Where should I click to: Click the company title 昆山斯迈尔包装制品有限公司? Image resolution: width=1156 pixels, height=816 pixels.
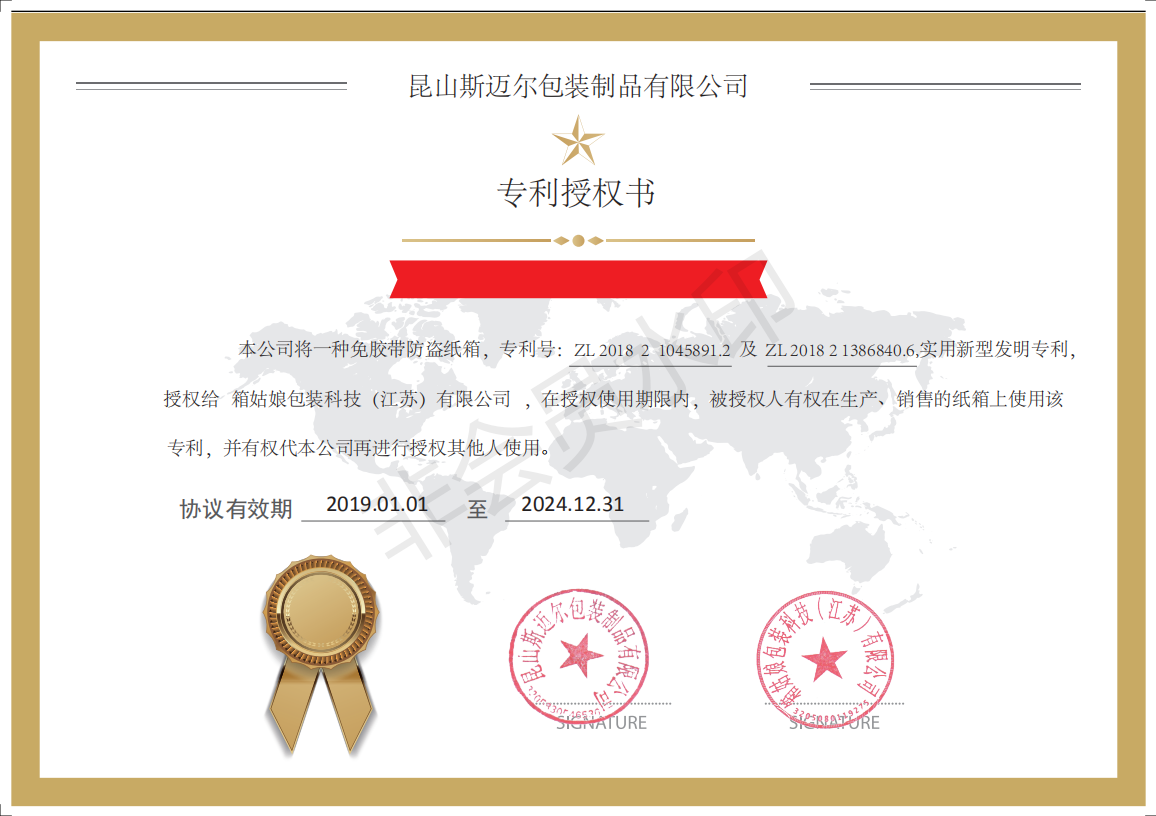pyautogui.click(x=578, y=86)
